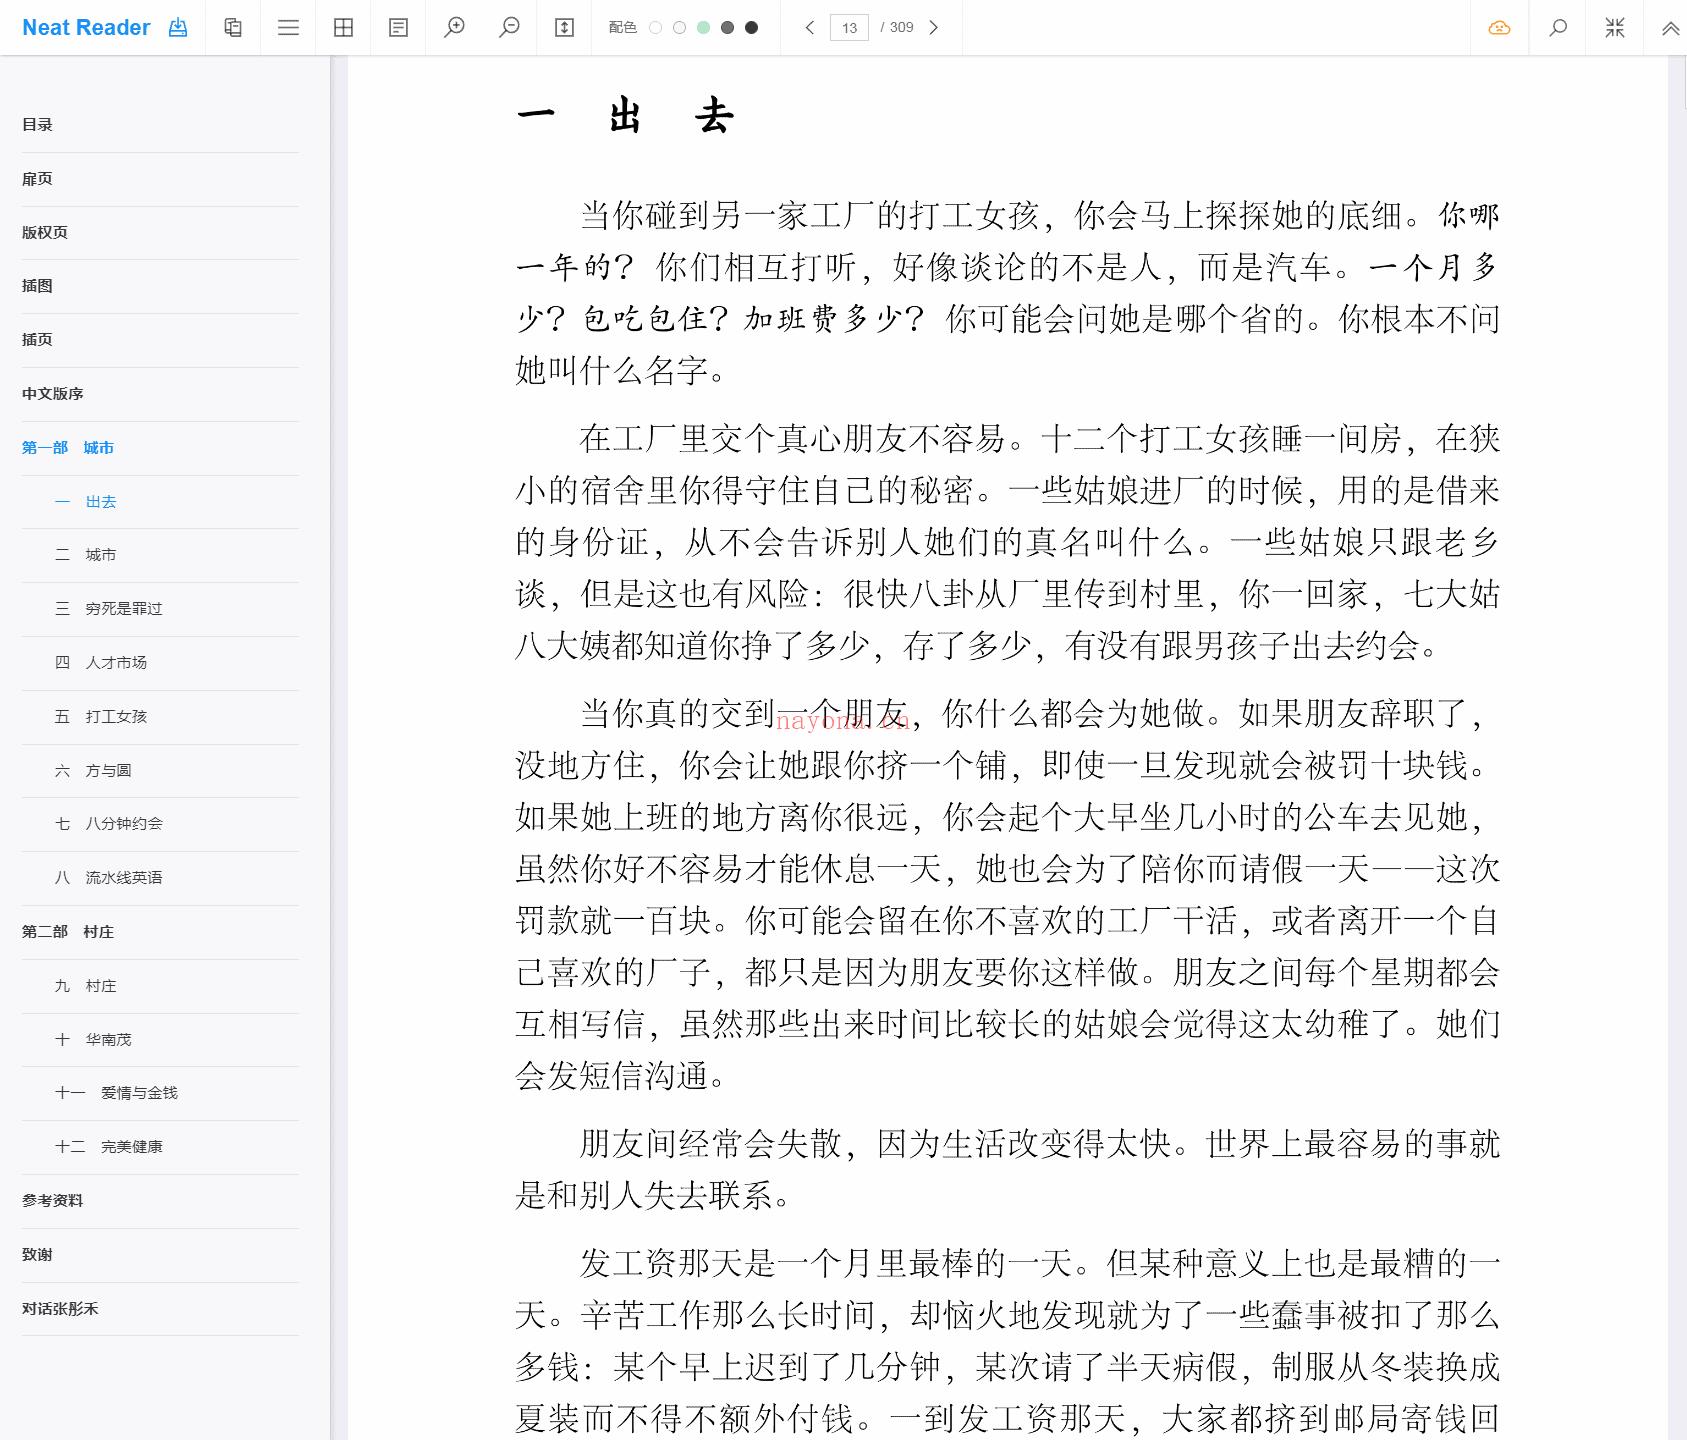The image size is (1687, 1440).
Task: Open the library/books icon in toolbar
Action: (233, 28)
